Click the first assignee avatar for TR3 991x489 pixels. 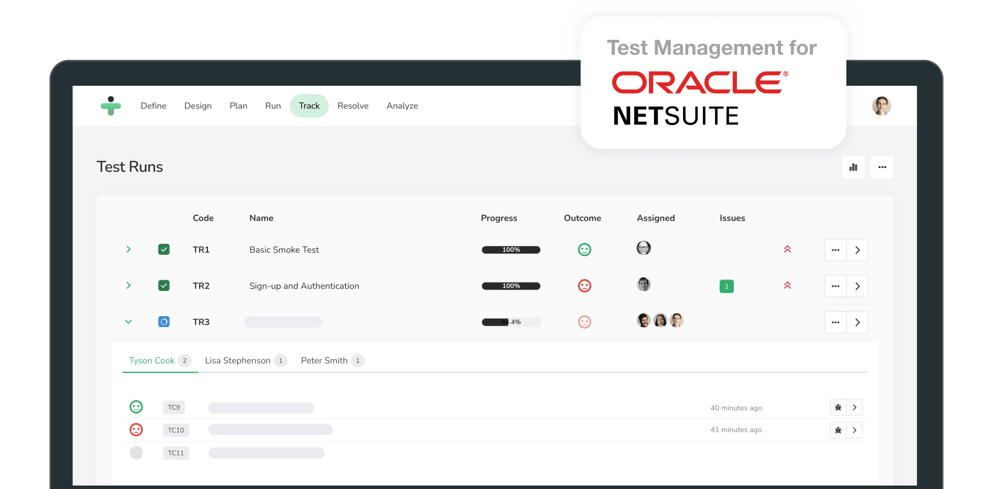(643, 320)
